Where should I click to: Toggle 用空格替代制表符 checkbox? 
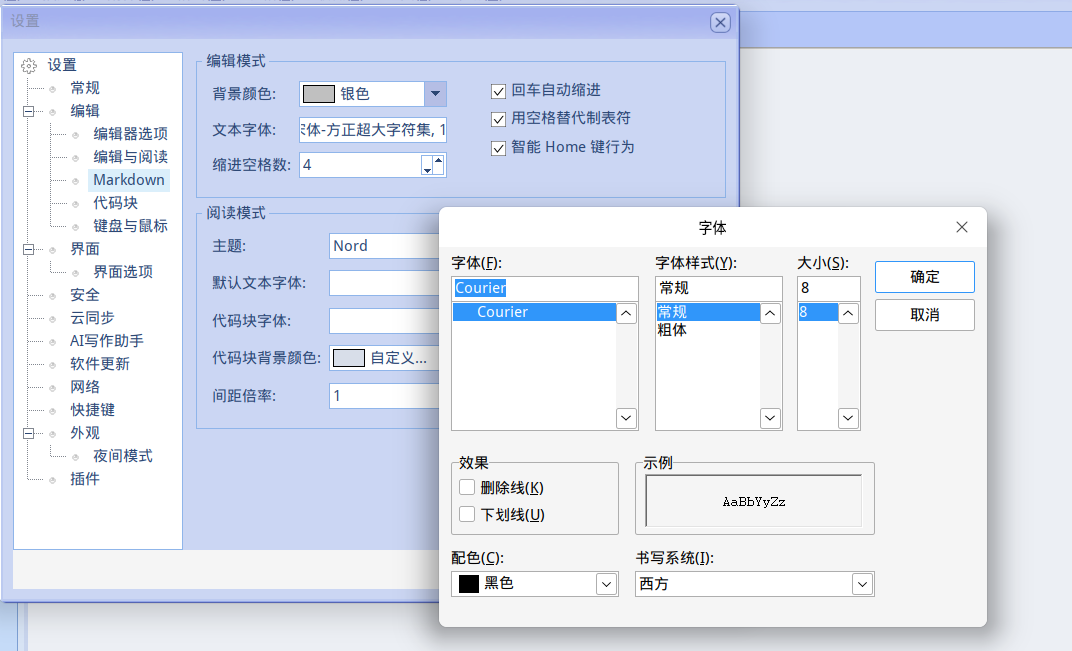[x=498, y=120]
